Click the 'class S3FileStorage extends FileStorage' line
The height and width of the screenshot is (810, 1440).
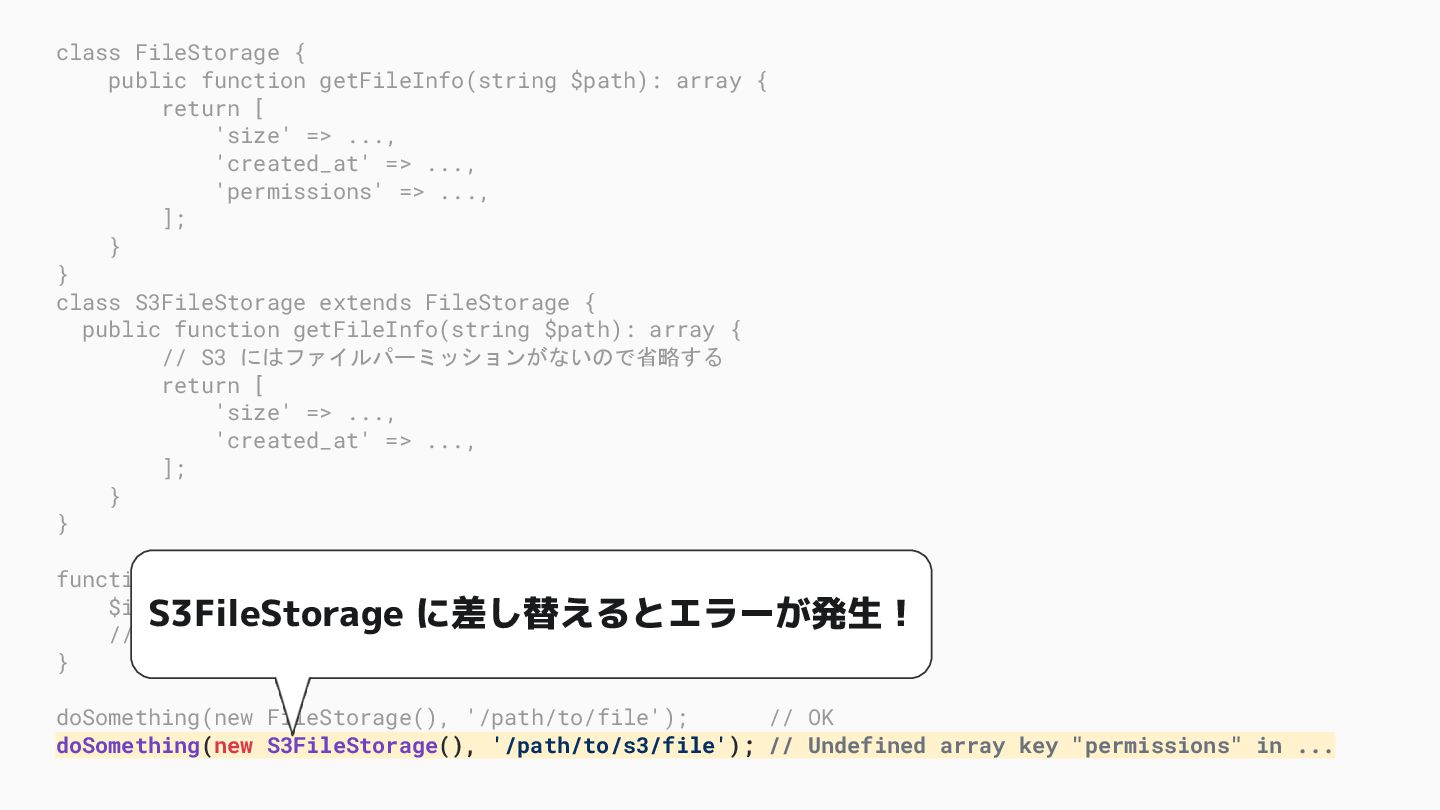[x=326, y=303]
